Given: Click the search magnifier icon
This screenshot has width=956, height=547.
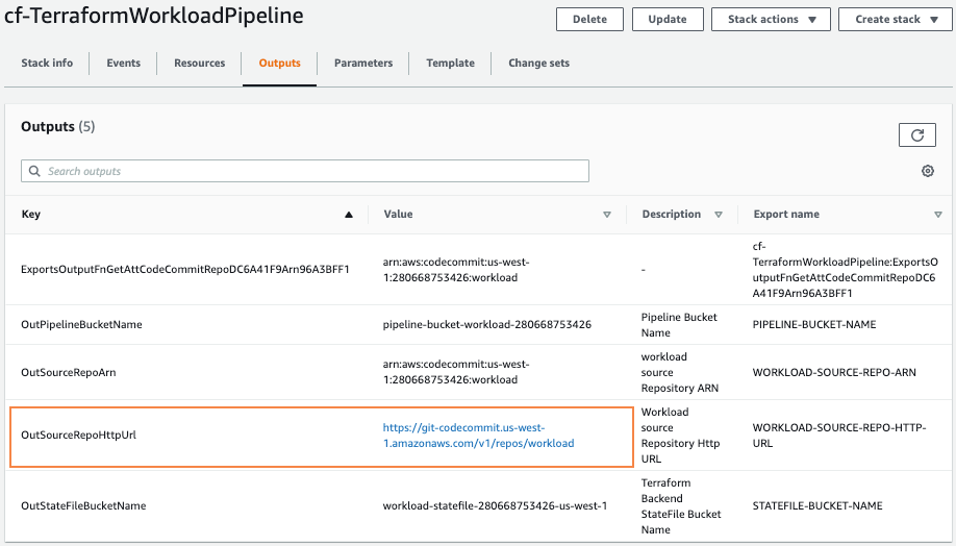Looking at the screenshot, I should [35, 171].
